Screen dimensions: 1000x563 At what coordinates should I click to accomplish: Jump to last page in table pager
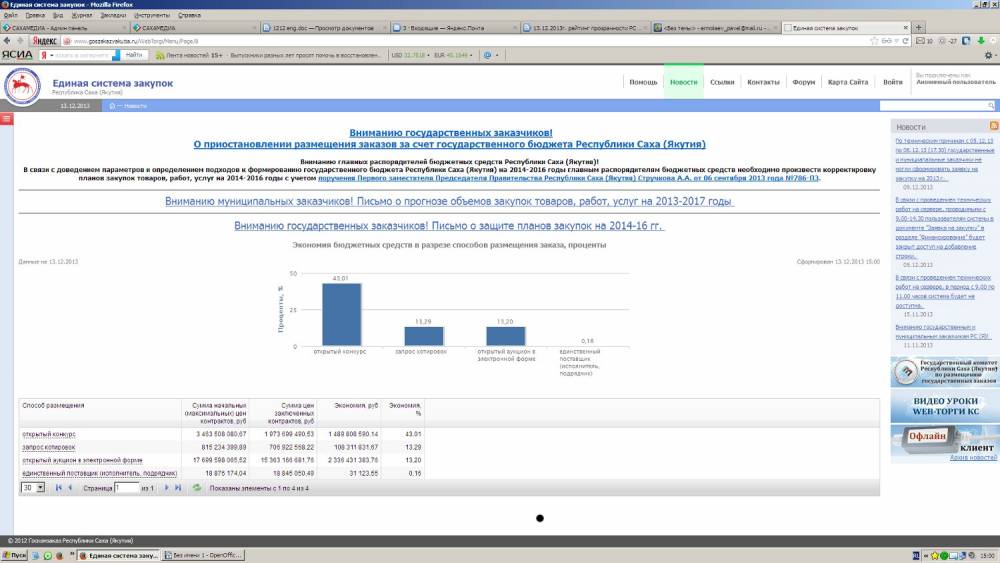click(x=178, y=487)
